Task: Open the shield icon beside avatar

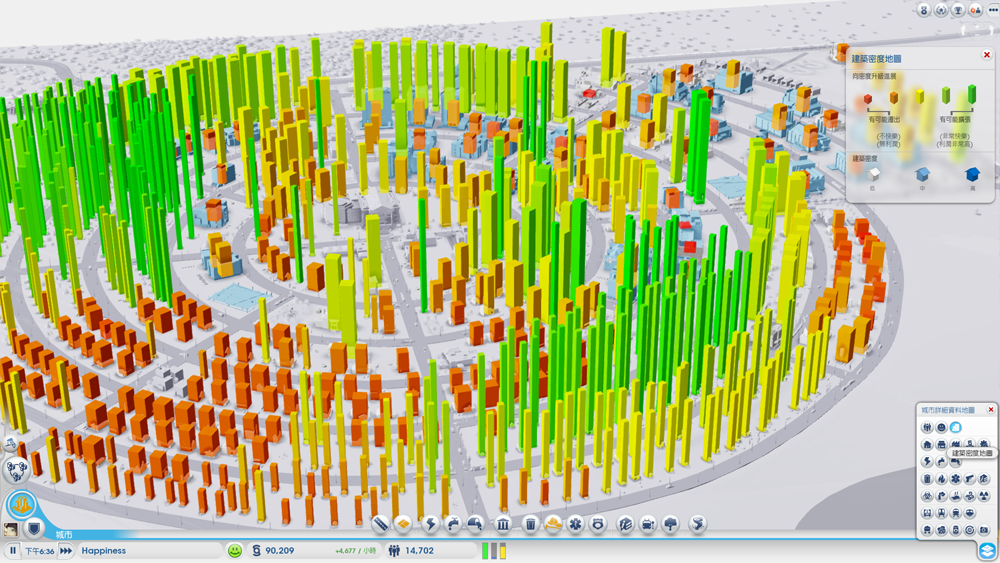Action: point(34,529)
